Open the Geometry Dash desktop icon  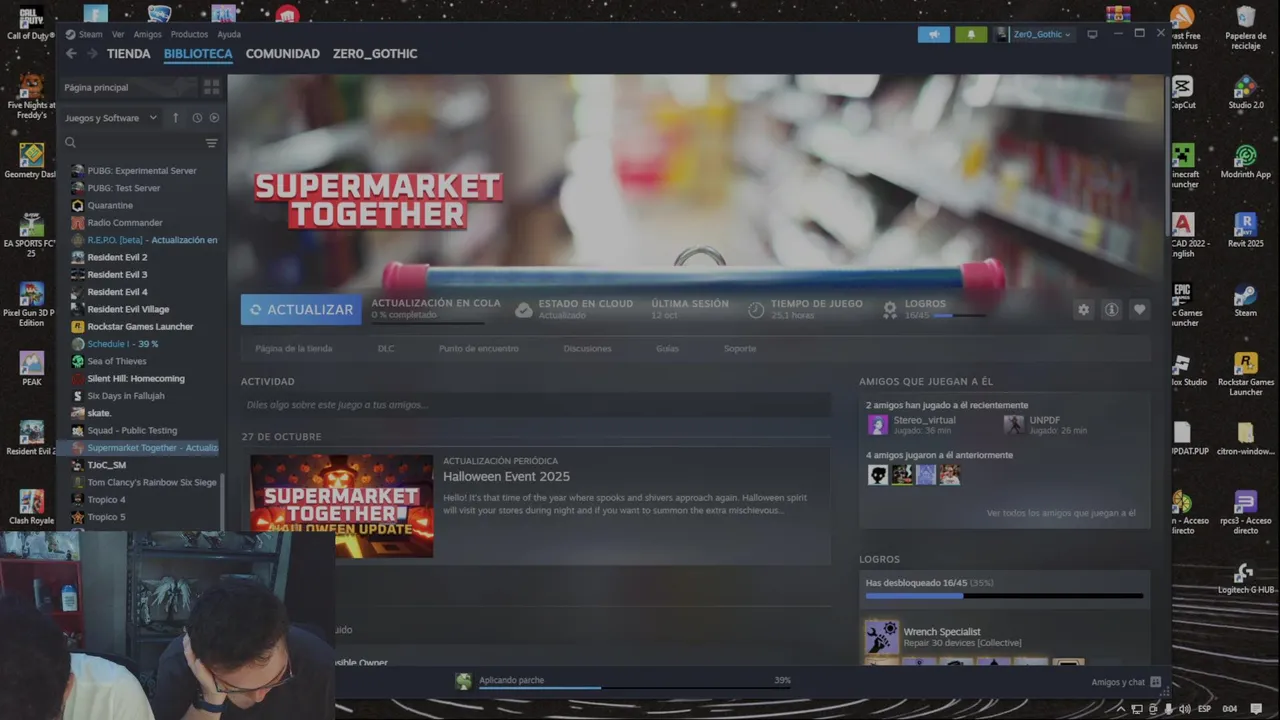click(31, 161)
